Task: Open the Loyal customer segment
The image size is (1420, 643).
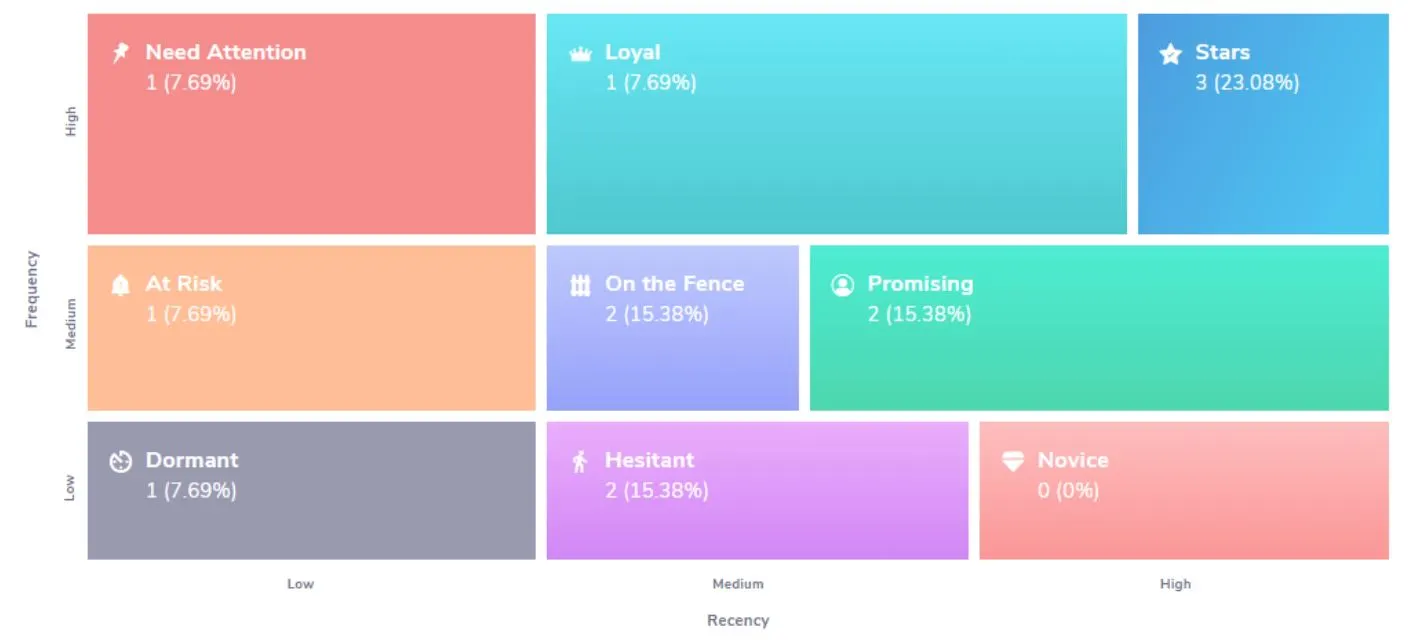Action: tap(836, 124)
